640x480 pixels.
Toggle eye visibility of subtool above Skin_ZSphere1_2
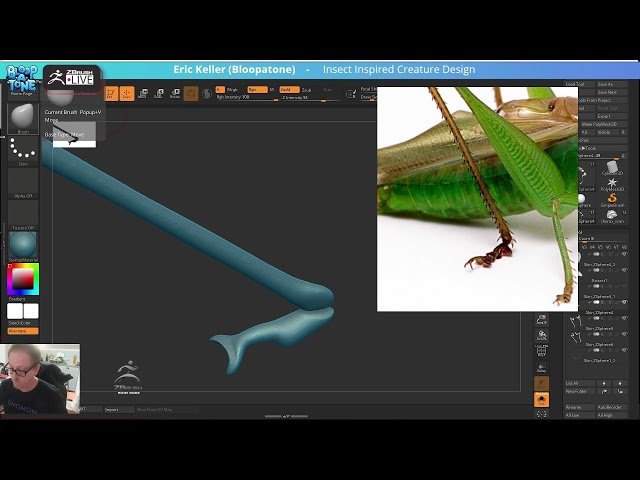click(x=624, y=254)
